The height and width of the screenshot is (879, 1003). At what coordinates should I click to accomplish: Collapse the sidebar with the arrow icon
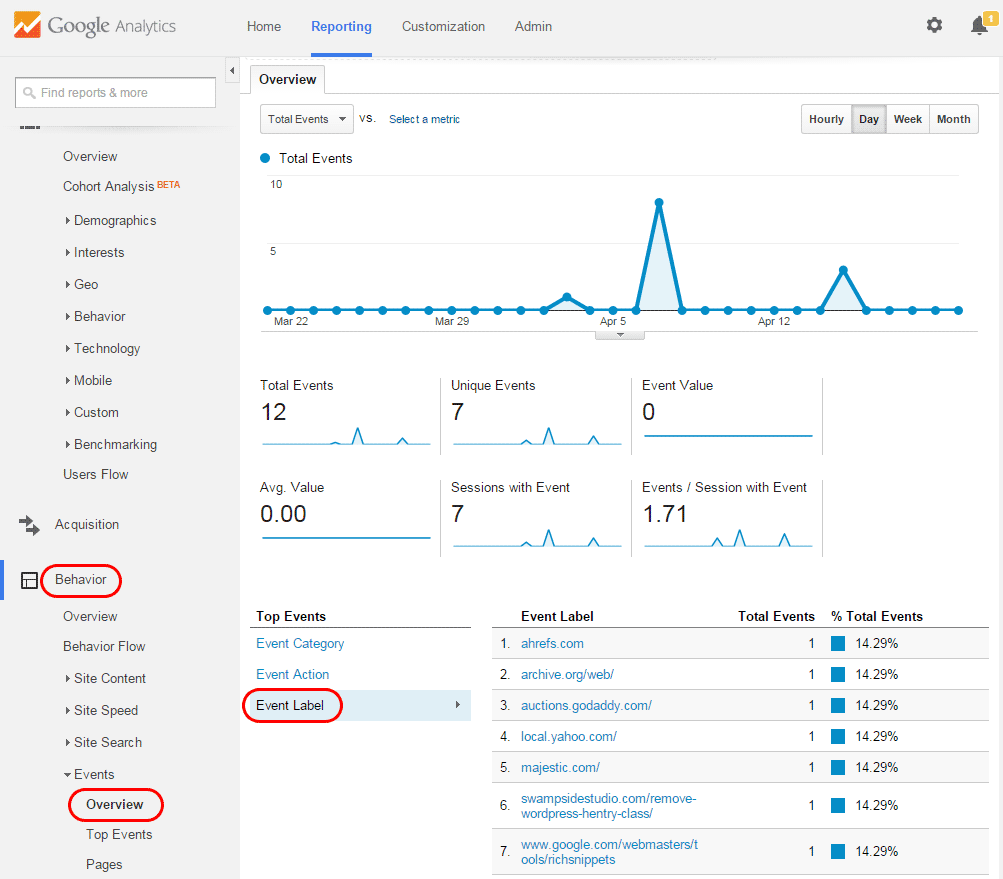click(x=232, y=70)
